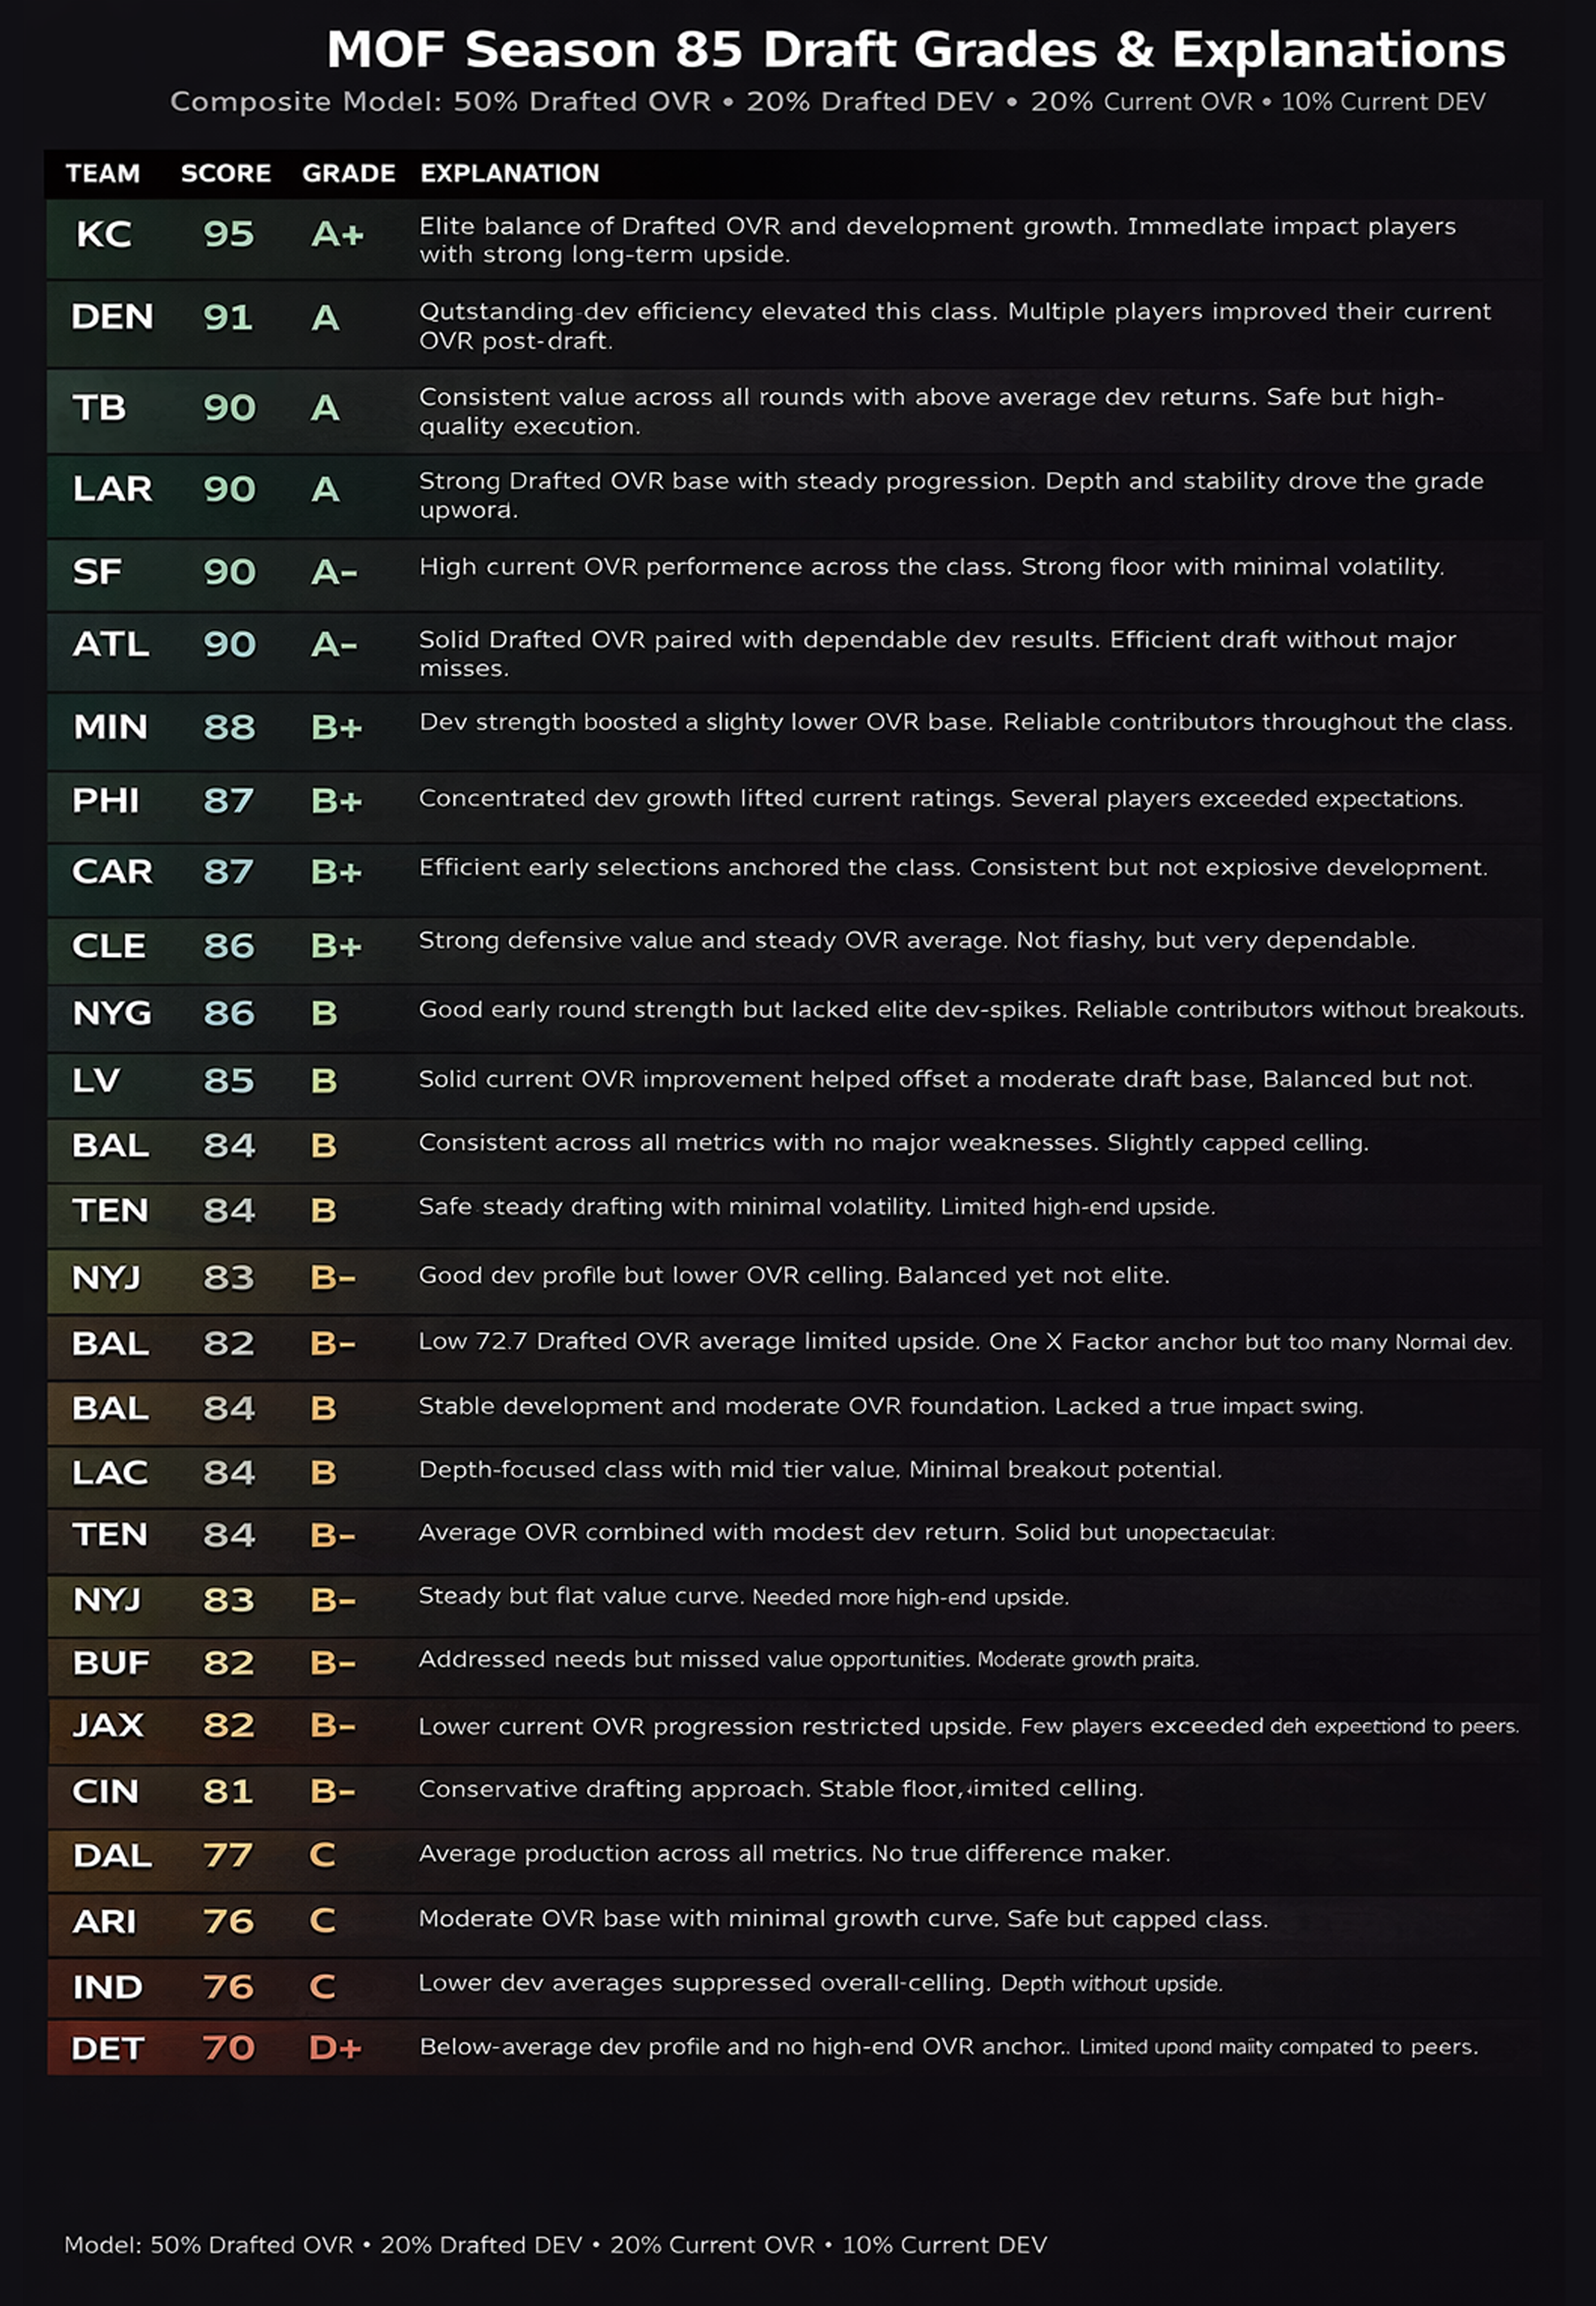
Task: Click the page title MOF Season 85
Action: pyautogui.click(x=915, y=49)
